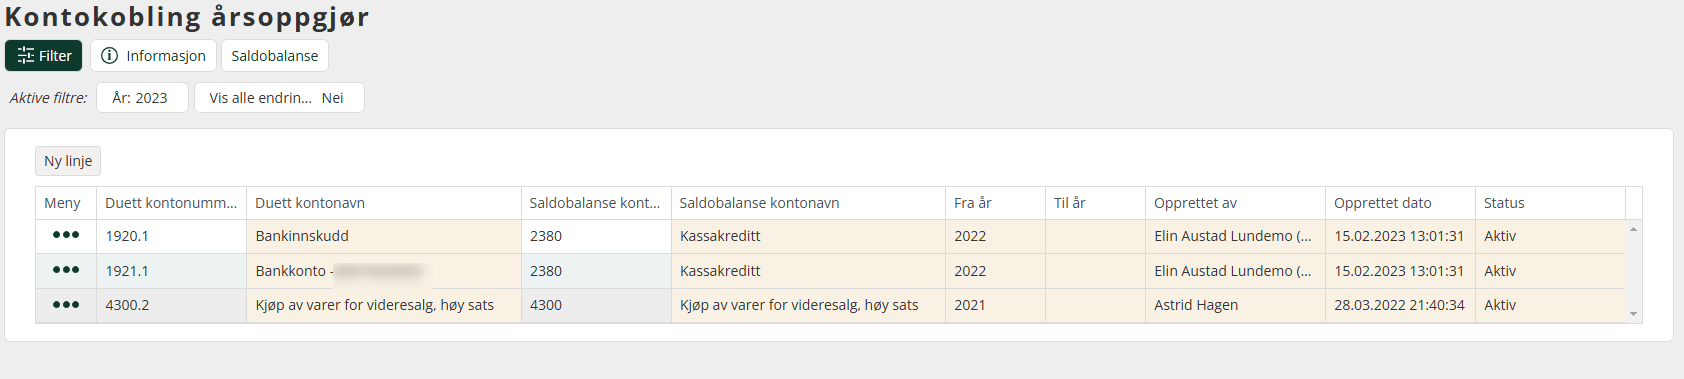Add a new row with Ny linje

click(x=68, y=161)
